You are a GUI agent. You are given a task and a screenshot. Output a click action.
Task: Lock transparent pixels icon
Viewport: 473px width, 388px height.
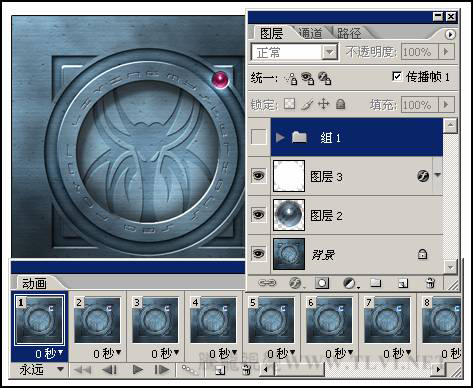289,104
